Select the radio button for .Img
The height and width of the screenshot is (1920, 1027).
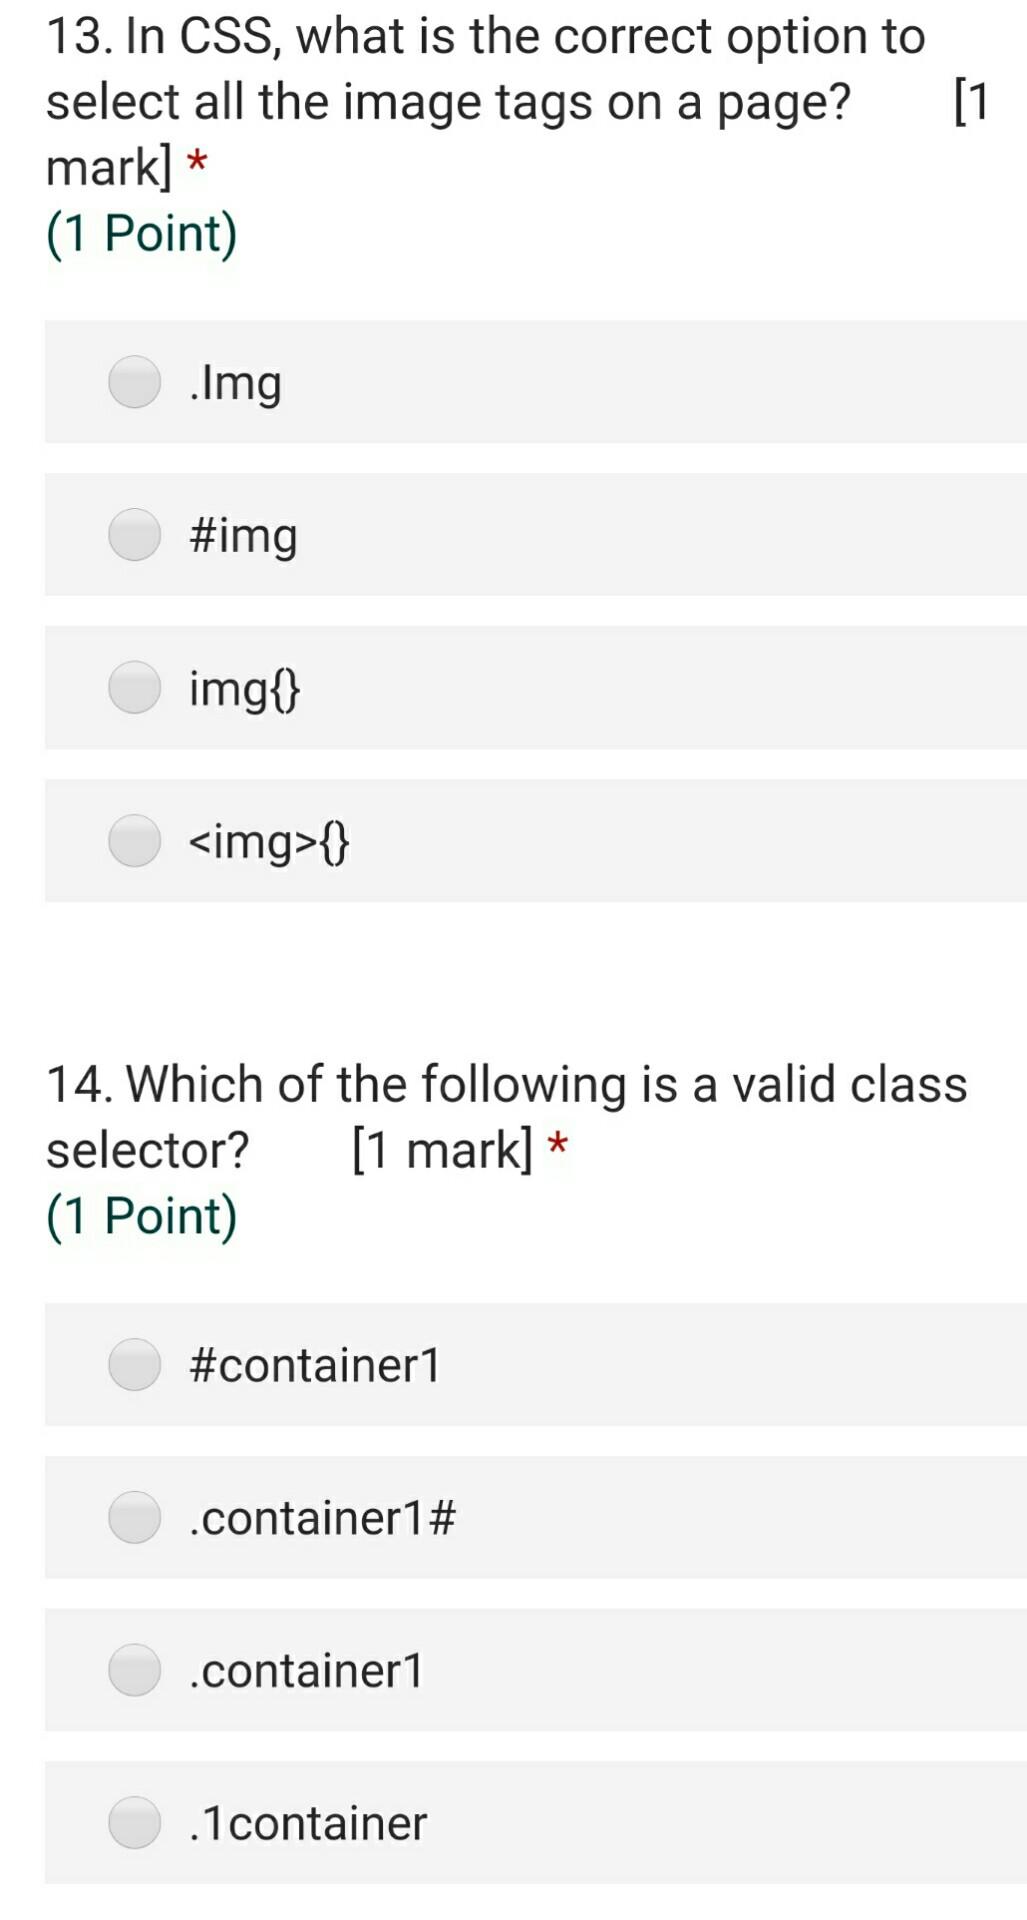[135, 382]
